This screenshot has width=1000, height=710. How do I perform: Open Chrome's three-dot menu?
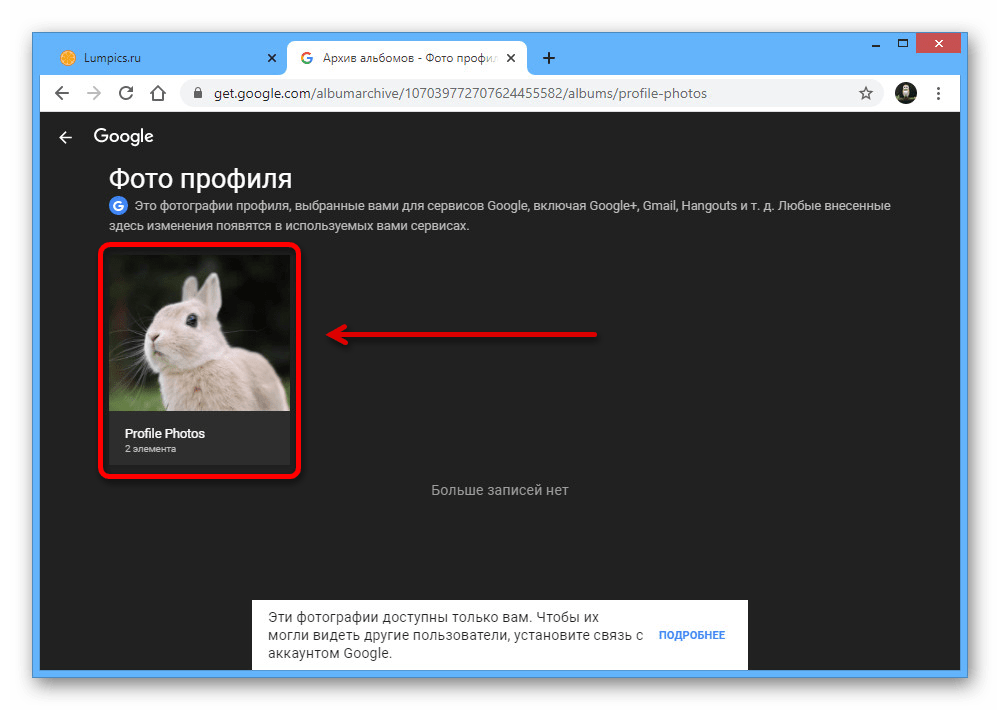click(x=938, y=93)
